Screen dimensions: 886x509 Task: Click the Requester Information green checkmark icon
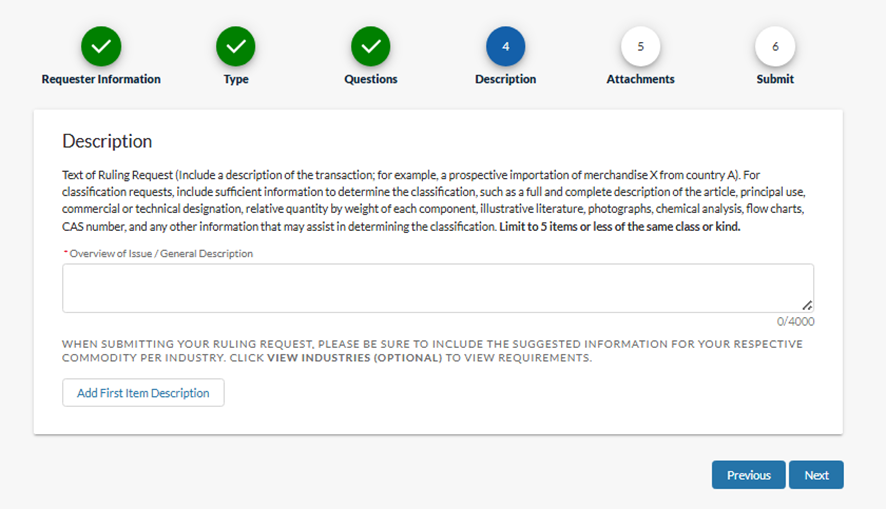(101, 46)
